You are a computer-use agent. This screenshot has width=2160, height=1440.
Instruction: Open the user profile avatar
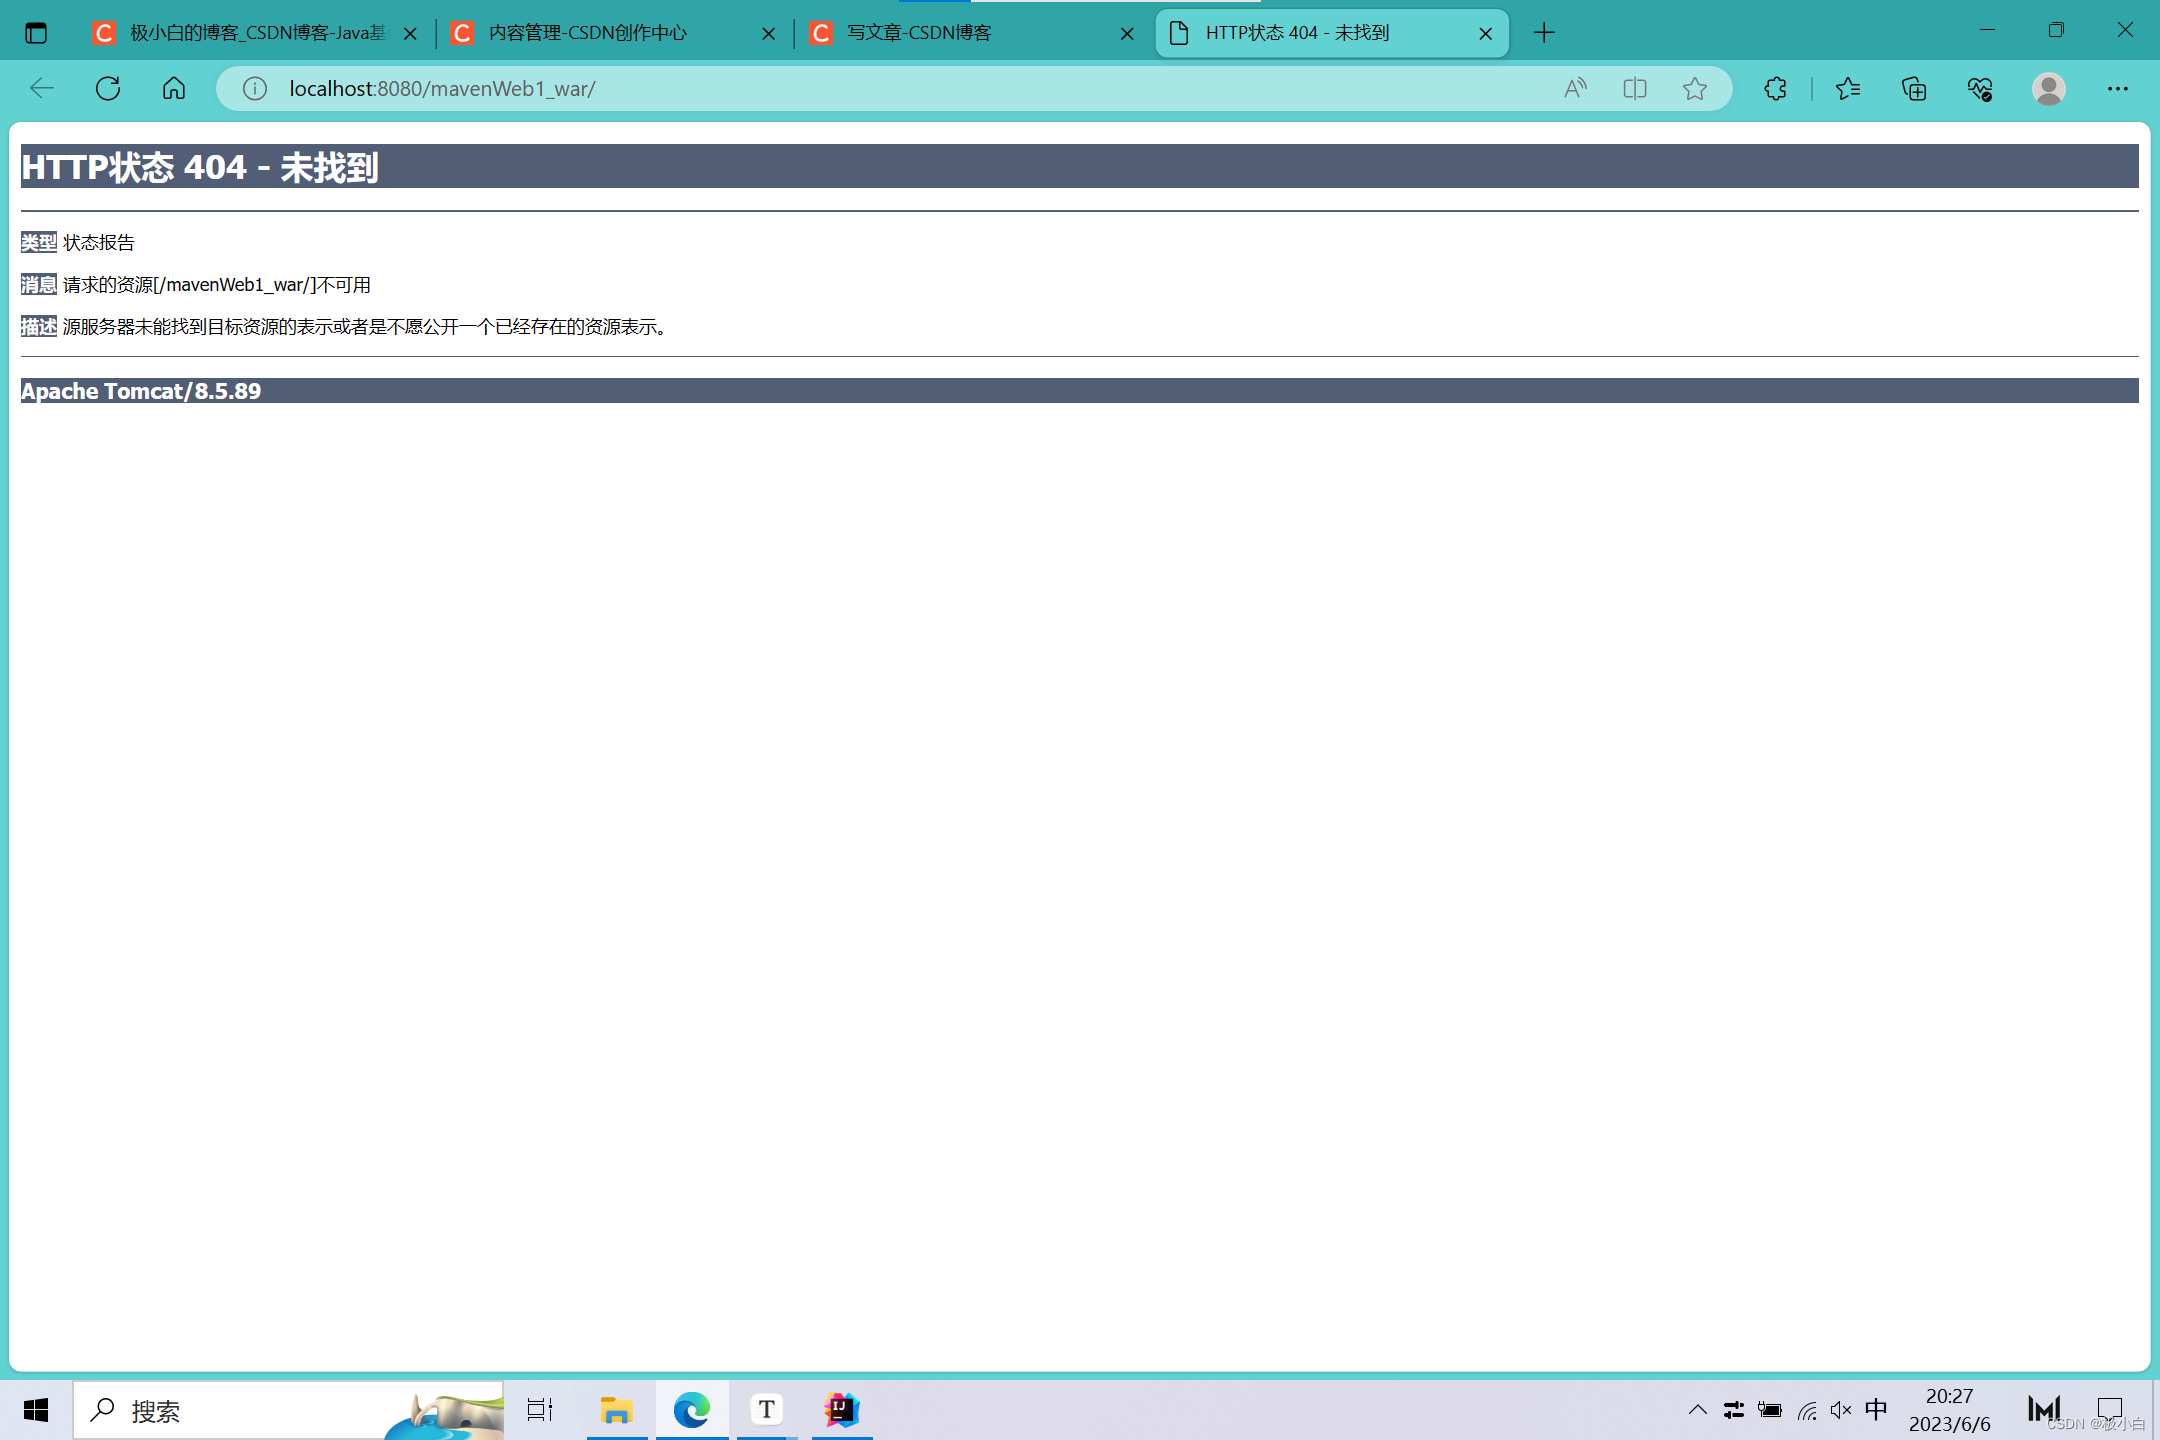pyautogui.click(x=2049, y=88)
